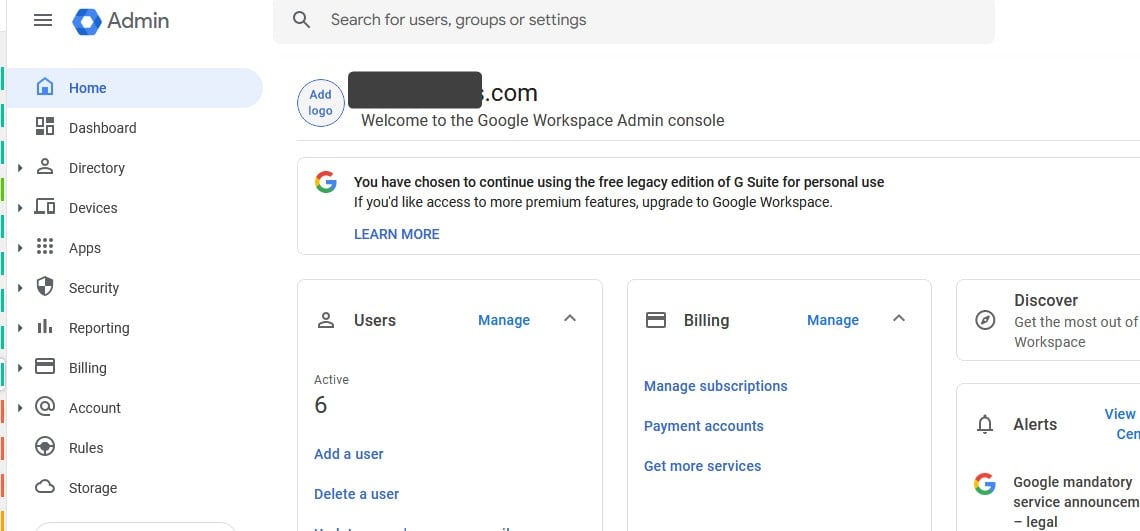
Task: Click the Alerts bell icon
Action: pyautogui.click(x=985, y=425)
